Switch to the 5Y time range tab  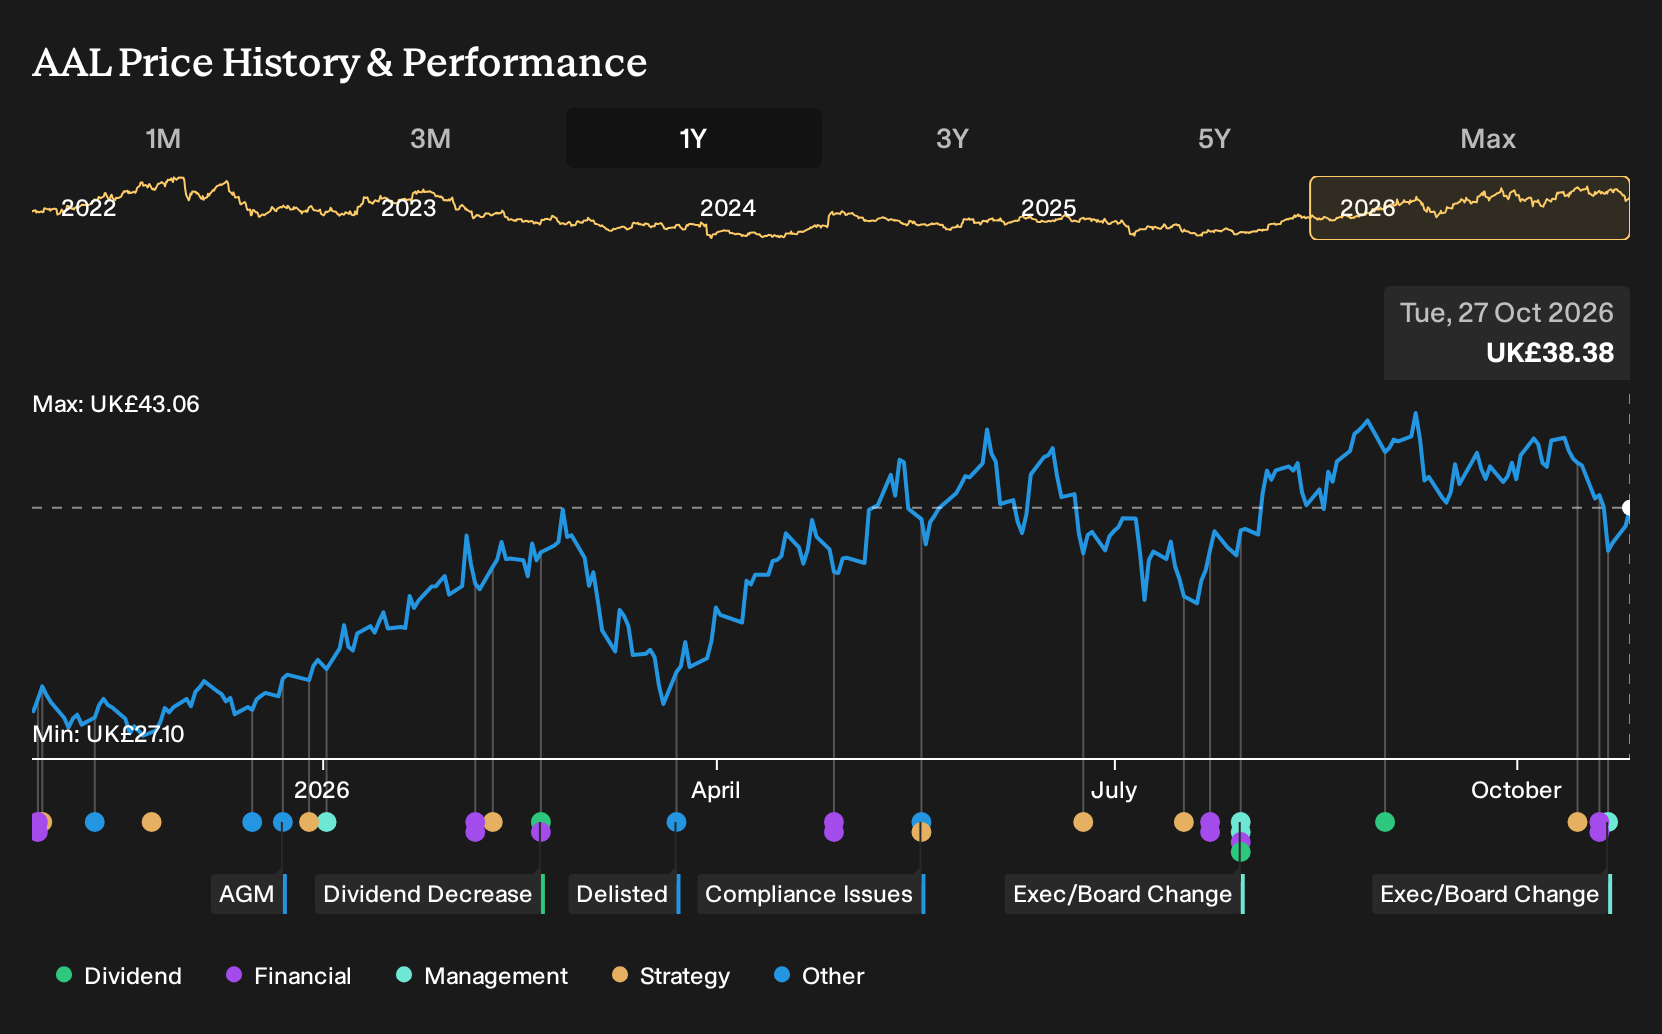[1214, 138]
